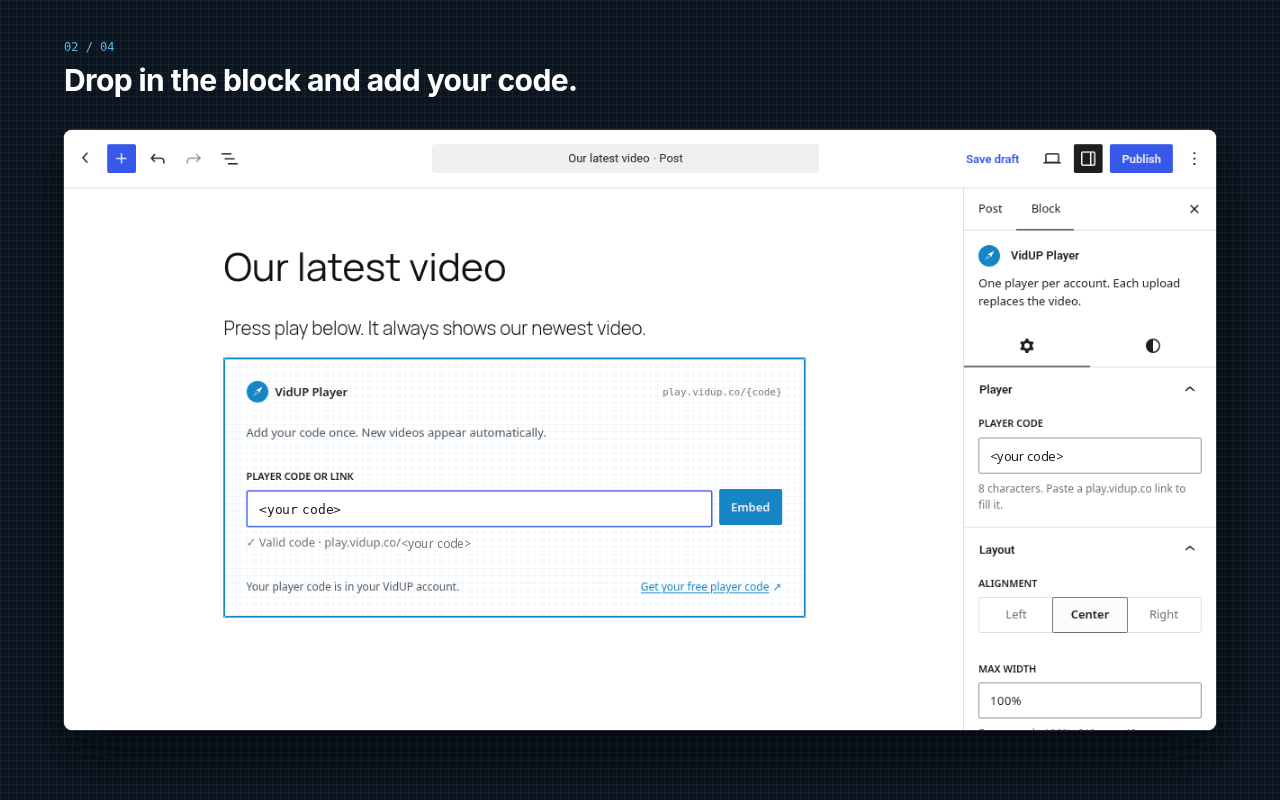Click the Max Width input field

1090,700
